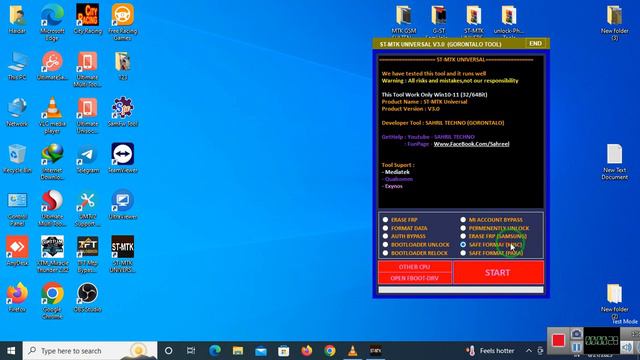Select the AnyDesk desktop icon
Image resolution: width=640 pixels, height=360 pixels.
(17, 250)
